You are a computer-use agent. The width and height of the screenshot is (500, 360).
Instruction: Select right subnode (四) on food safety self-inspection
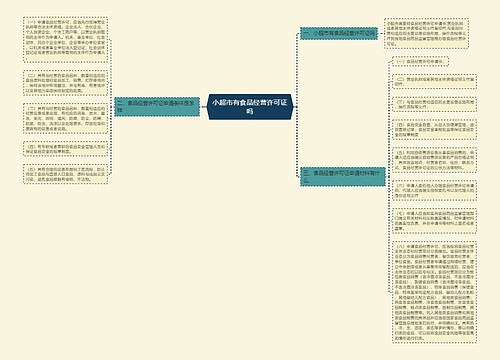point(434,129)
